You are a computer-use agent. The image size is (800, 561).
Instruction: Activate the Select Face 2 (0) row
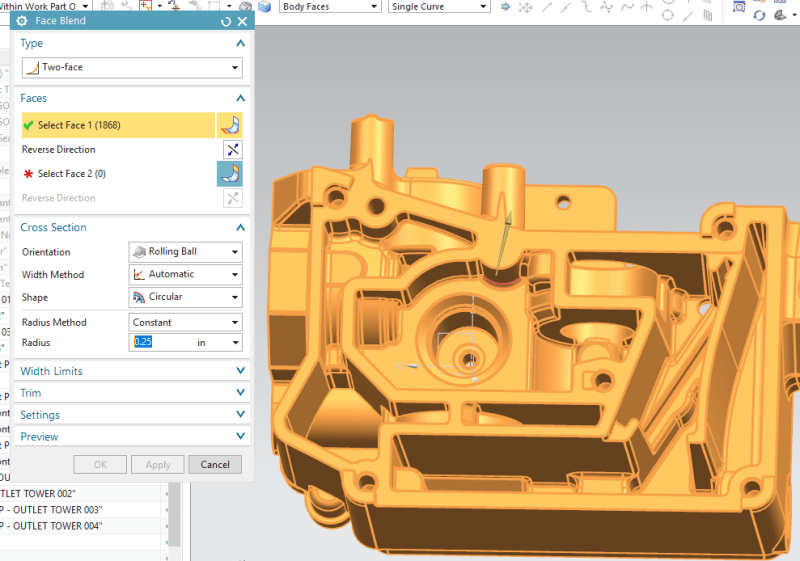click(x=118, y=174)
